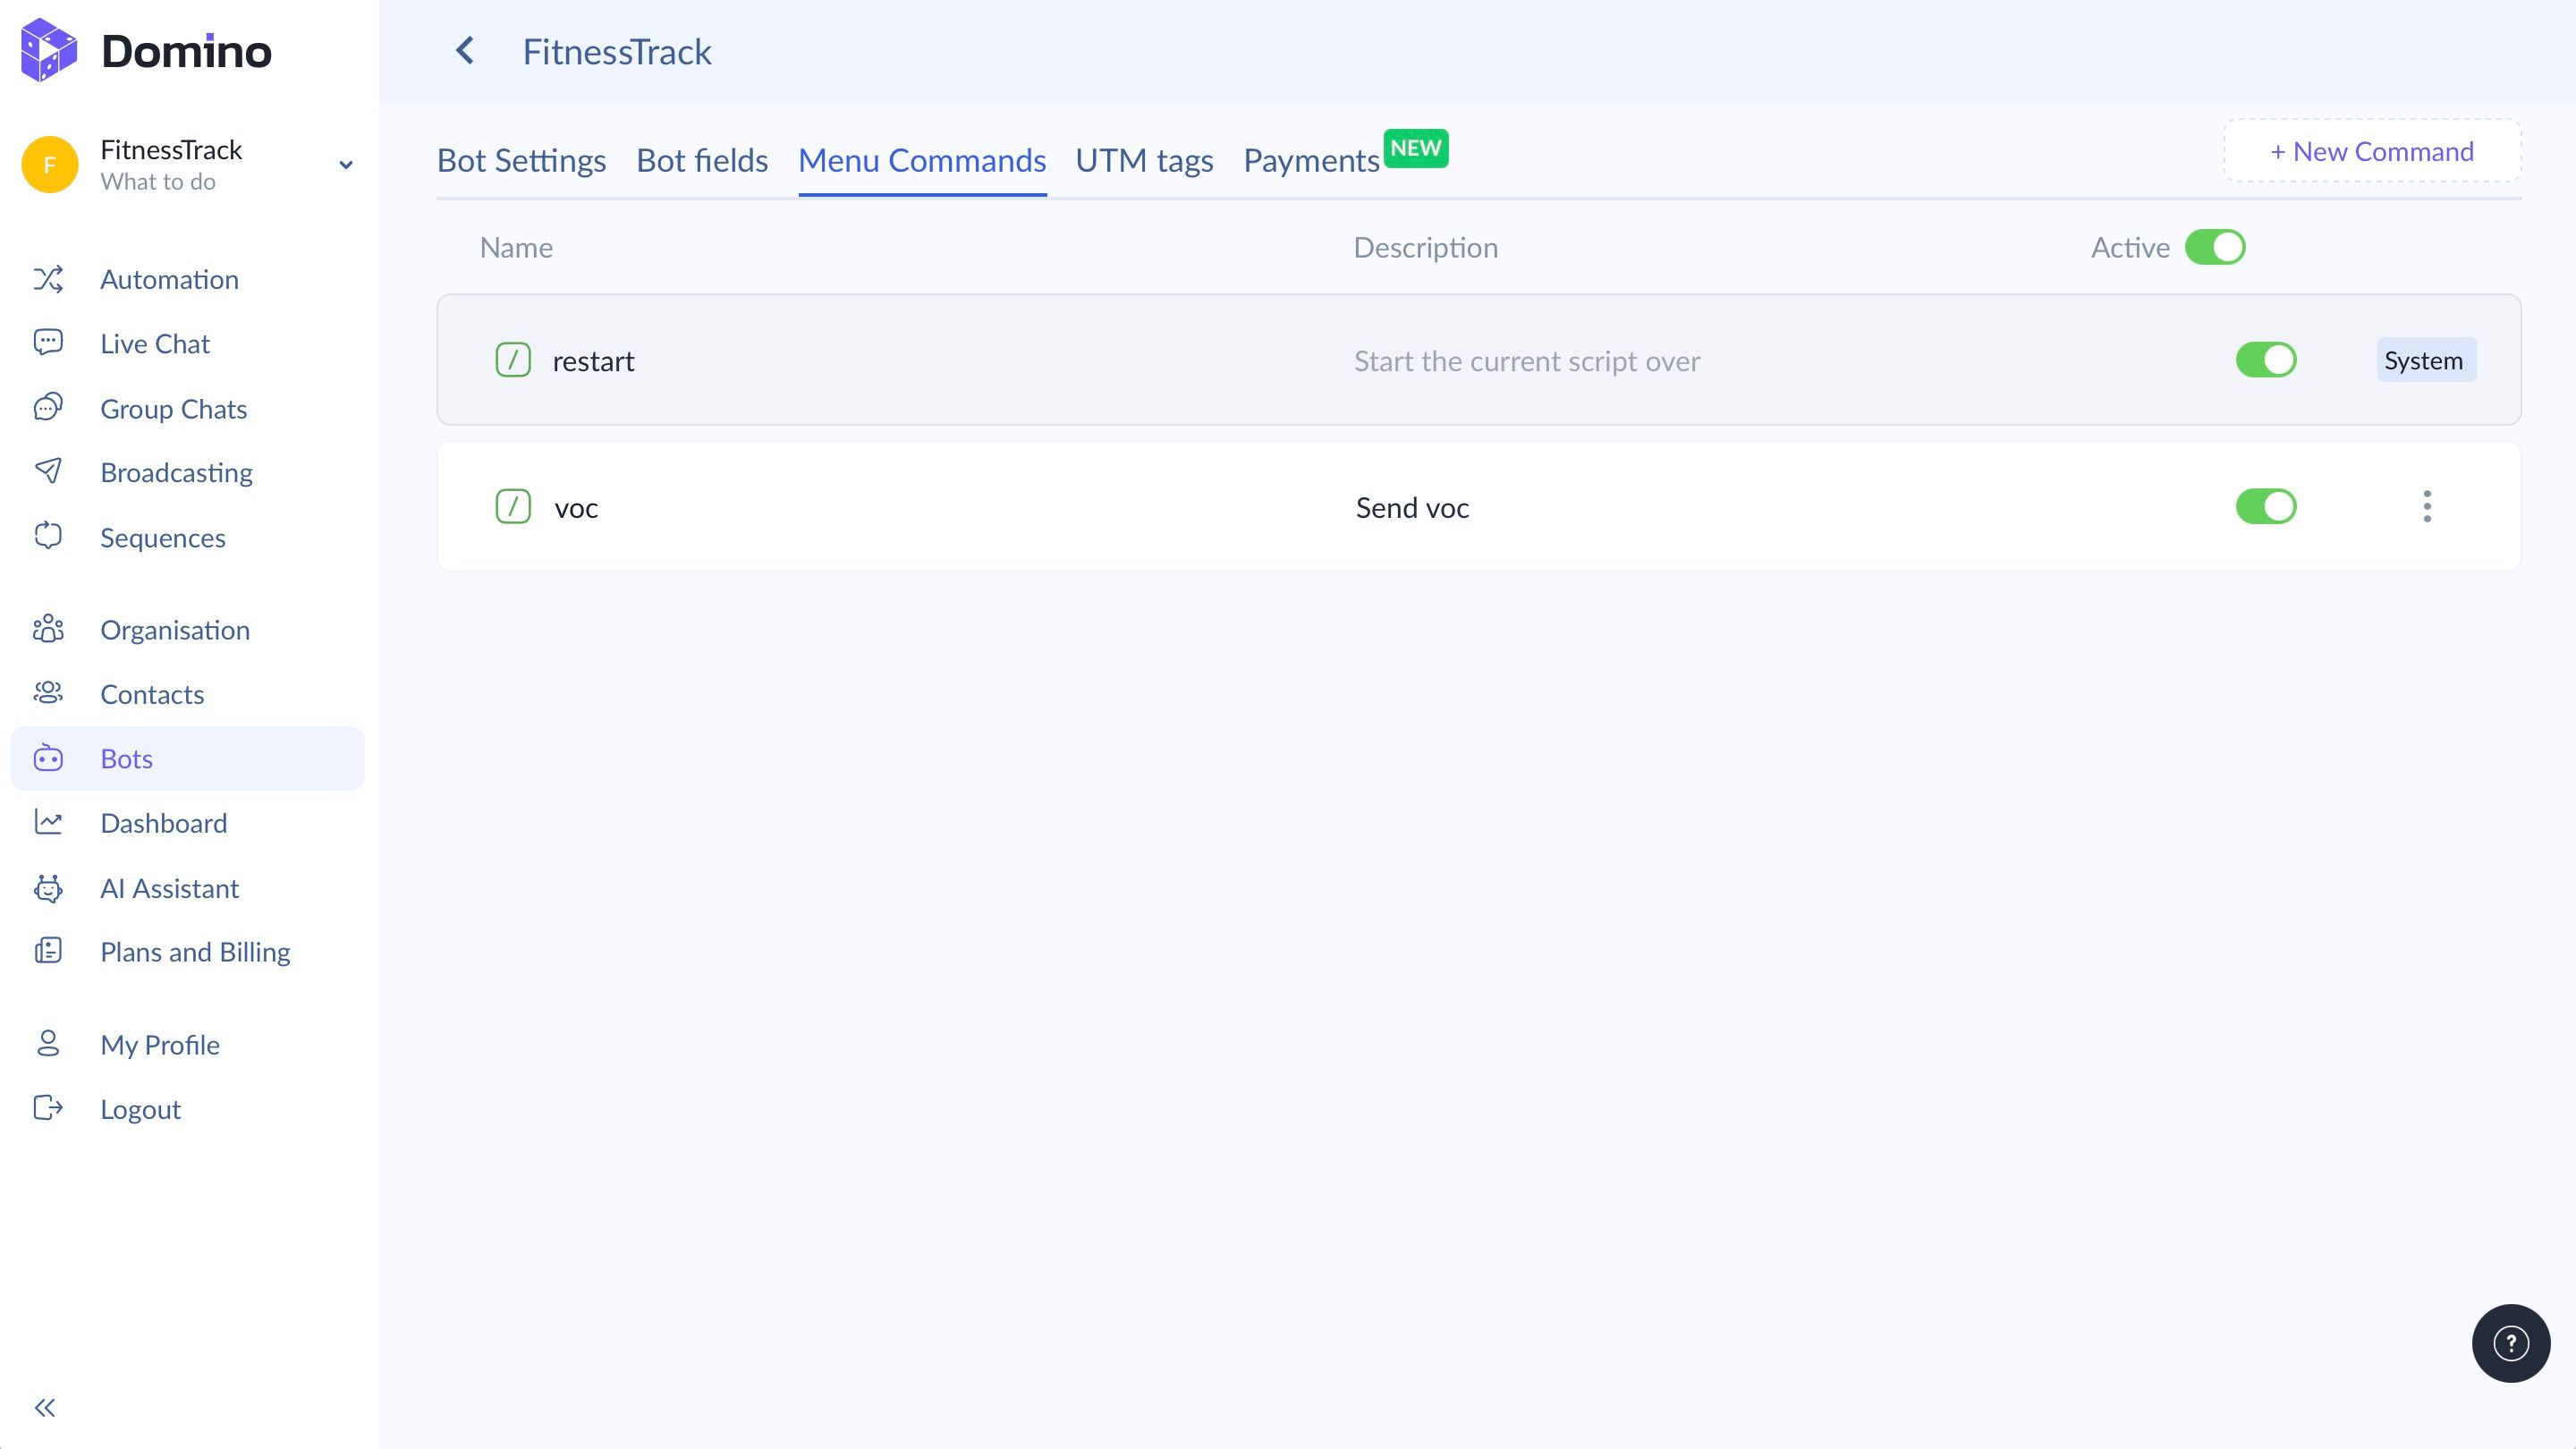This screenshot has height=1449, width=2576.
Task: Click the + New Command button
Action: (2371, 151)
